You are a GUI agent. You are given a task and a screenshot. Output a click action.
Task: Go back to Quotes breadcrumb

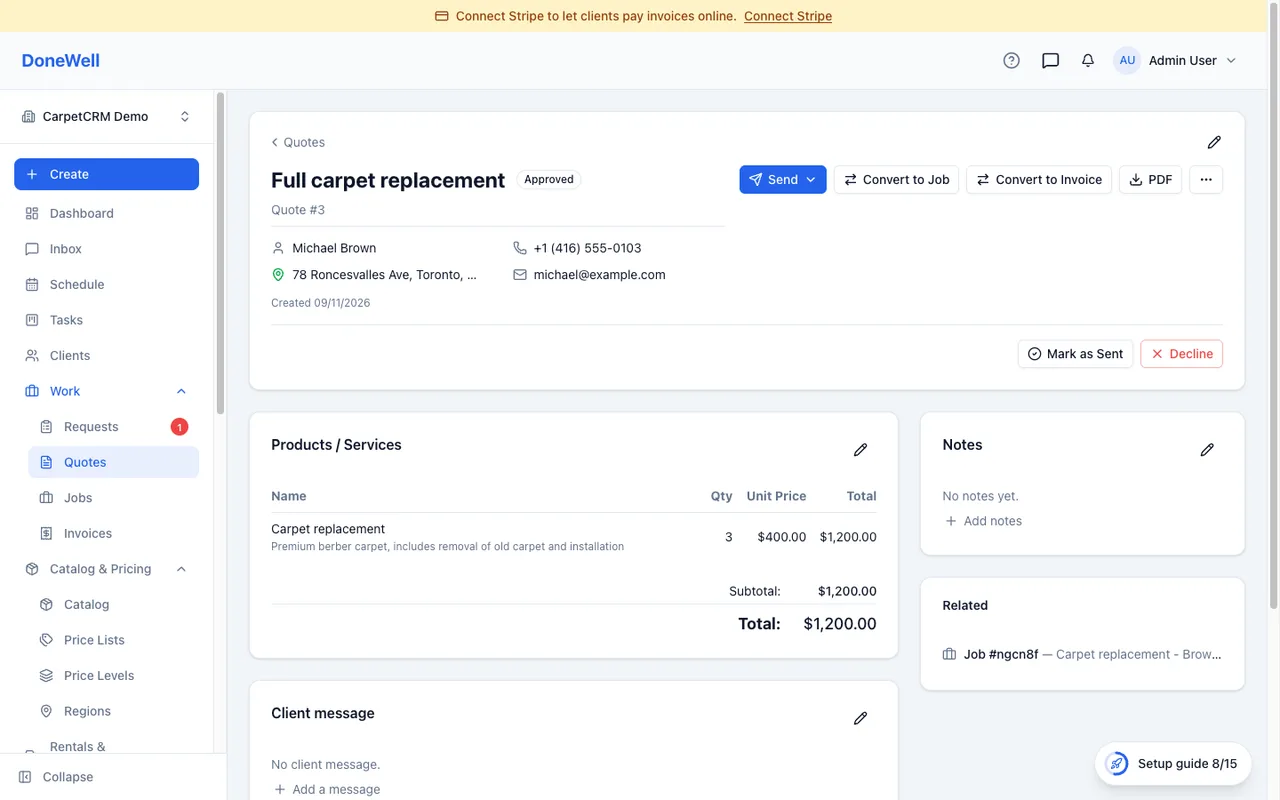[x=298, y=142]
